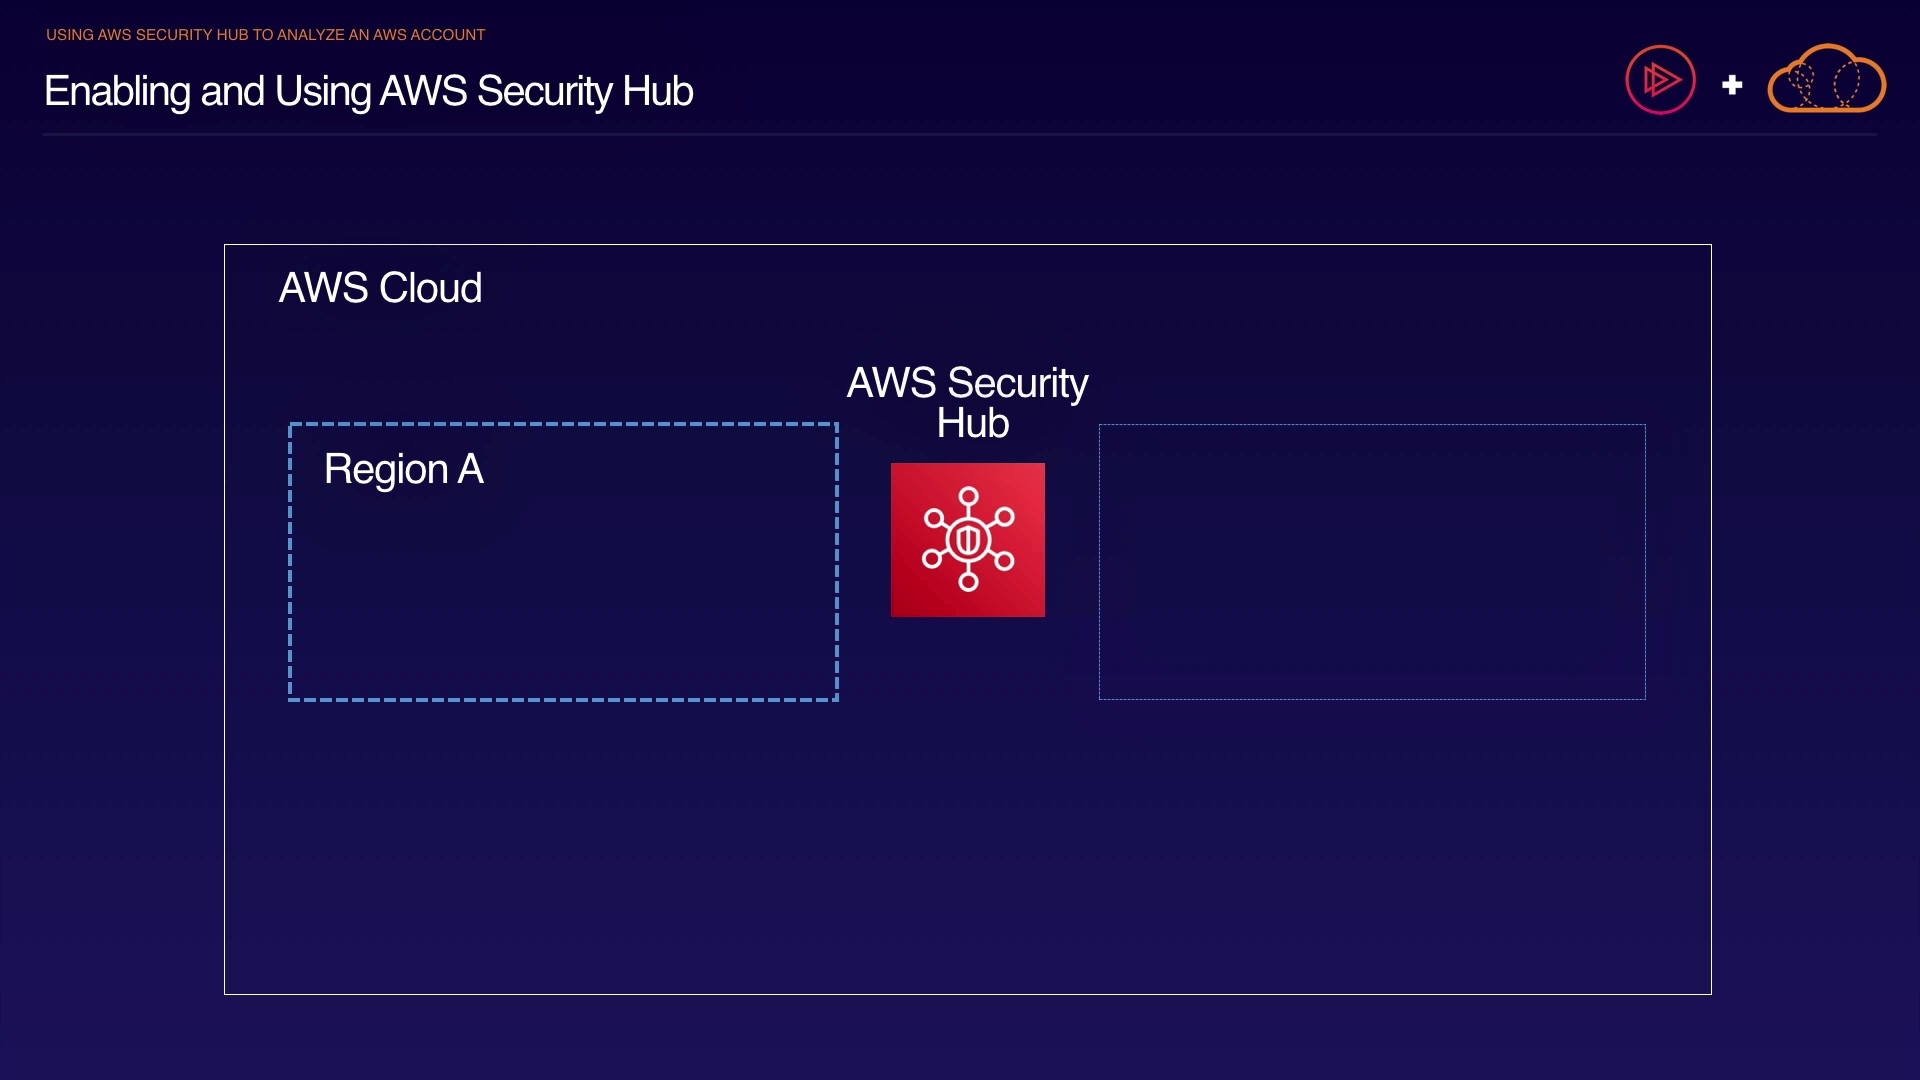This screenshot has width=1920, height=1080.
Task: Click the word "ACCOUNT" in the orange header
Action: pyautogui.click(x=447, y=35)
